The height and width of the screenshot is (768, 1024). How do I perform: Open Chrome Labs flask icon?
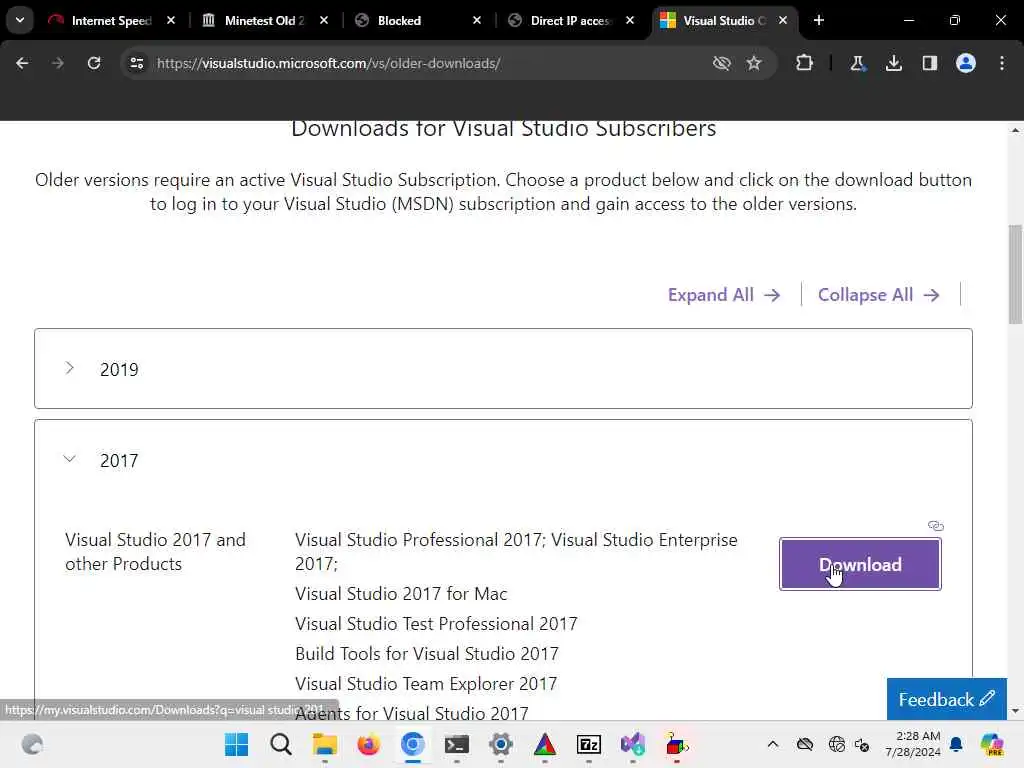point(857,63)
